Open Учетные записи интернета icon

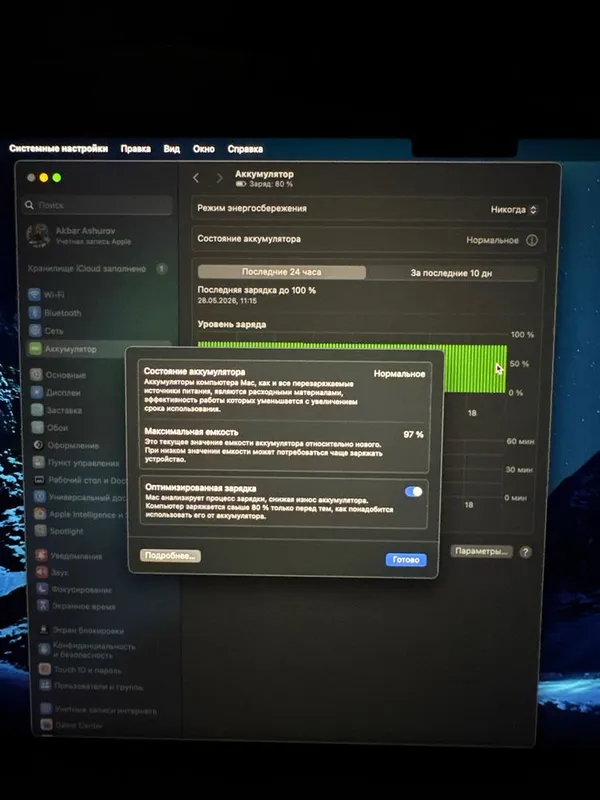46,709
